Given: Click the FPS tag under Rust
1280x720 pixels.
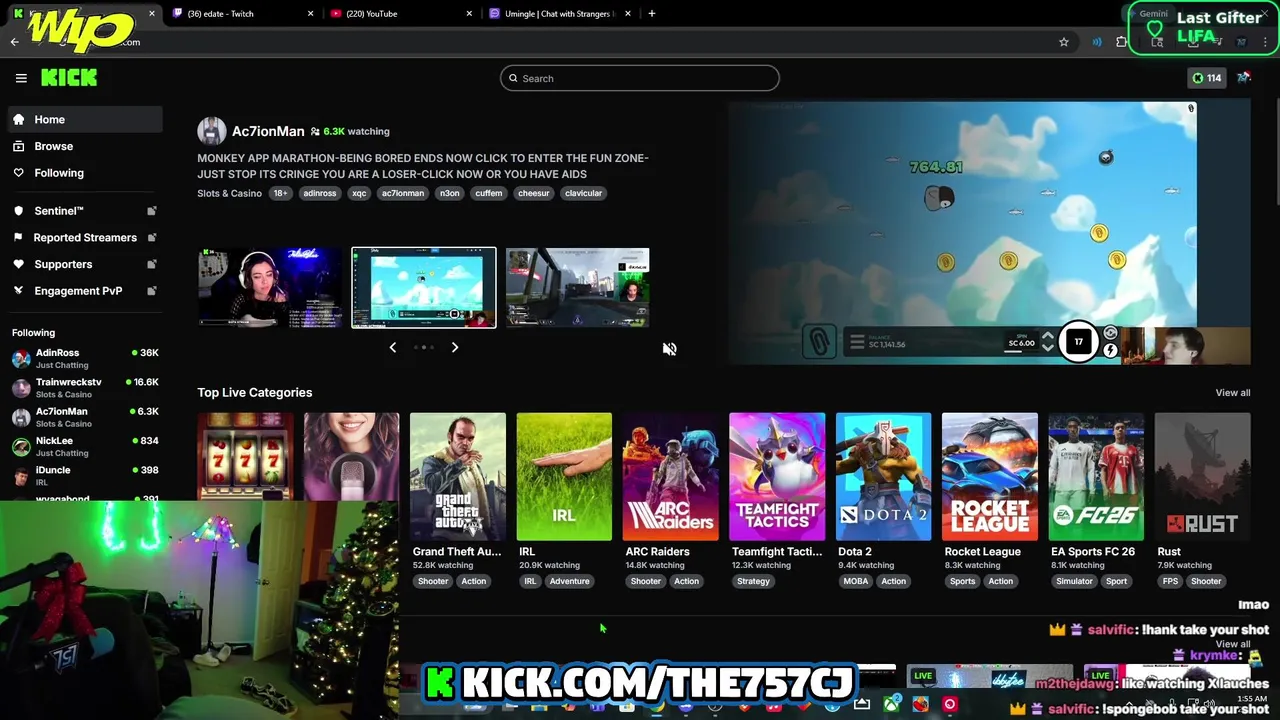Looking at the screenshot, I should (1170, 581).
